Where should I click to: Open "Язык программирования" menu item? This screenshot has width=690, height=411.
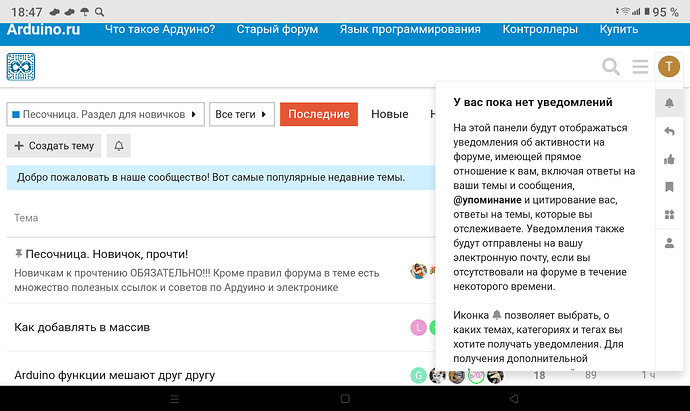pos(410,29)
